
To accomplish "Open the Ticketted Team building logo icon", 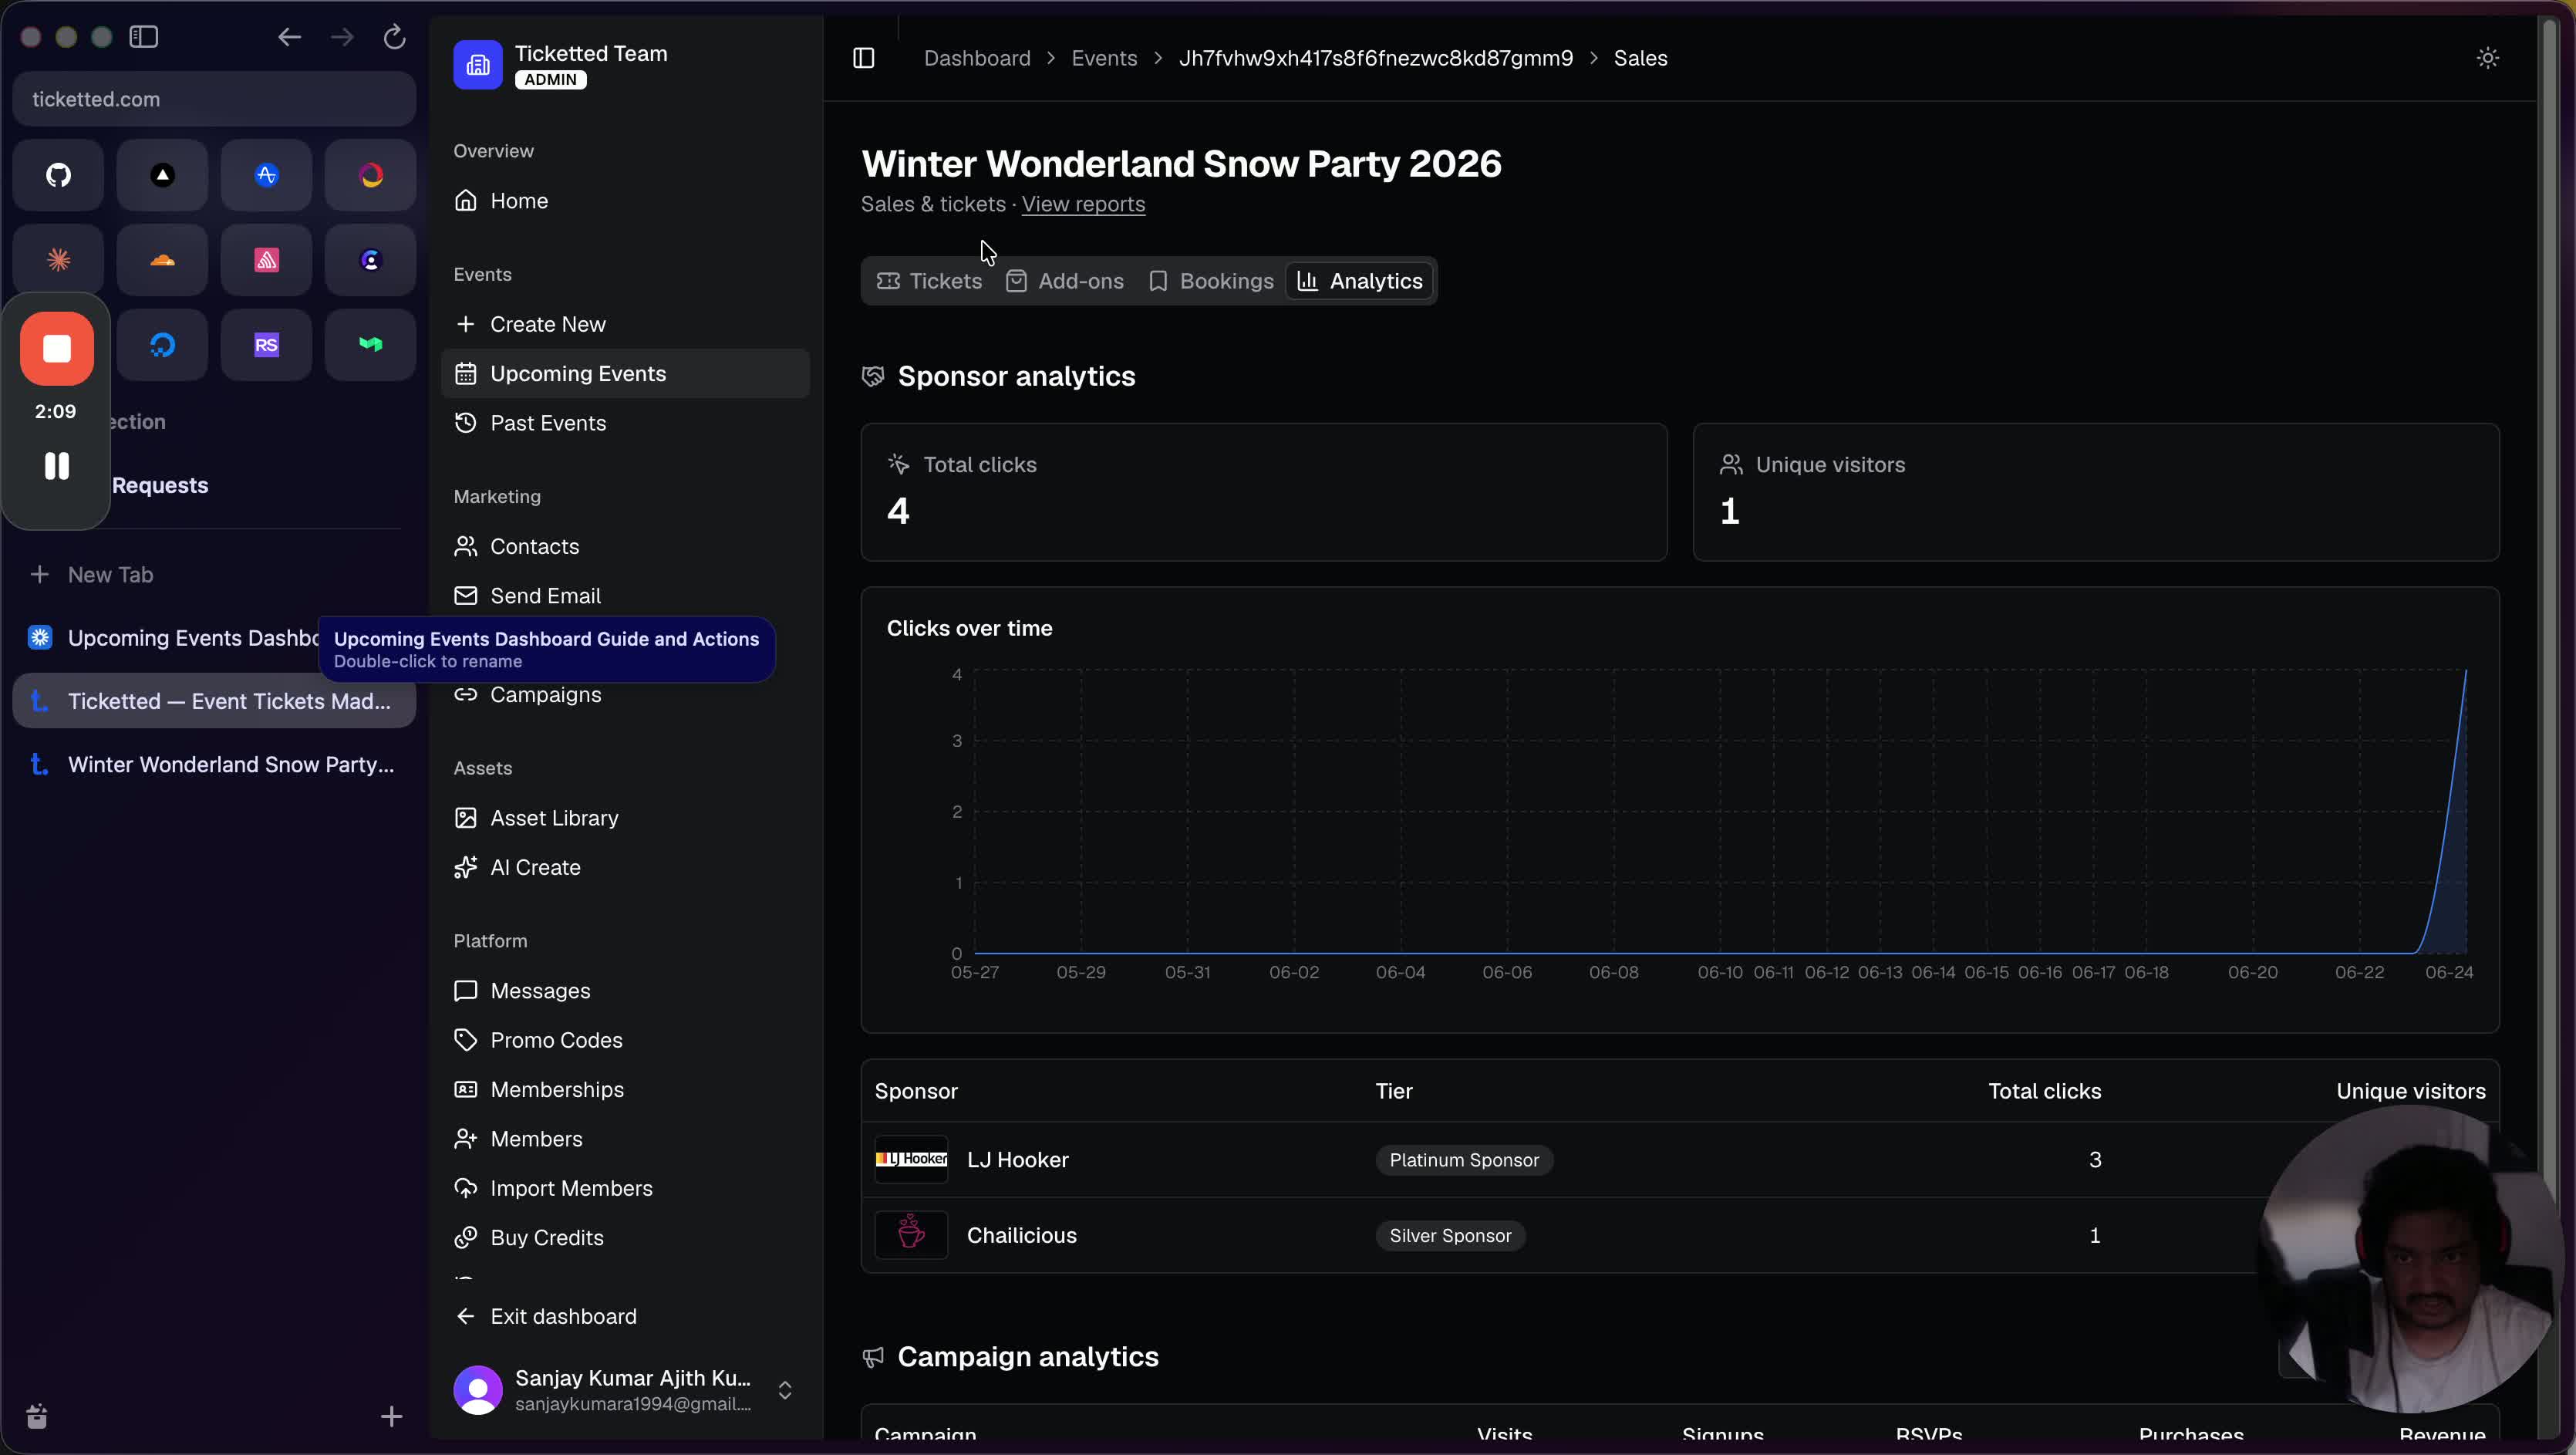I will click(478, 65).
